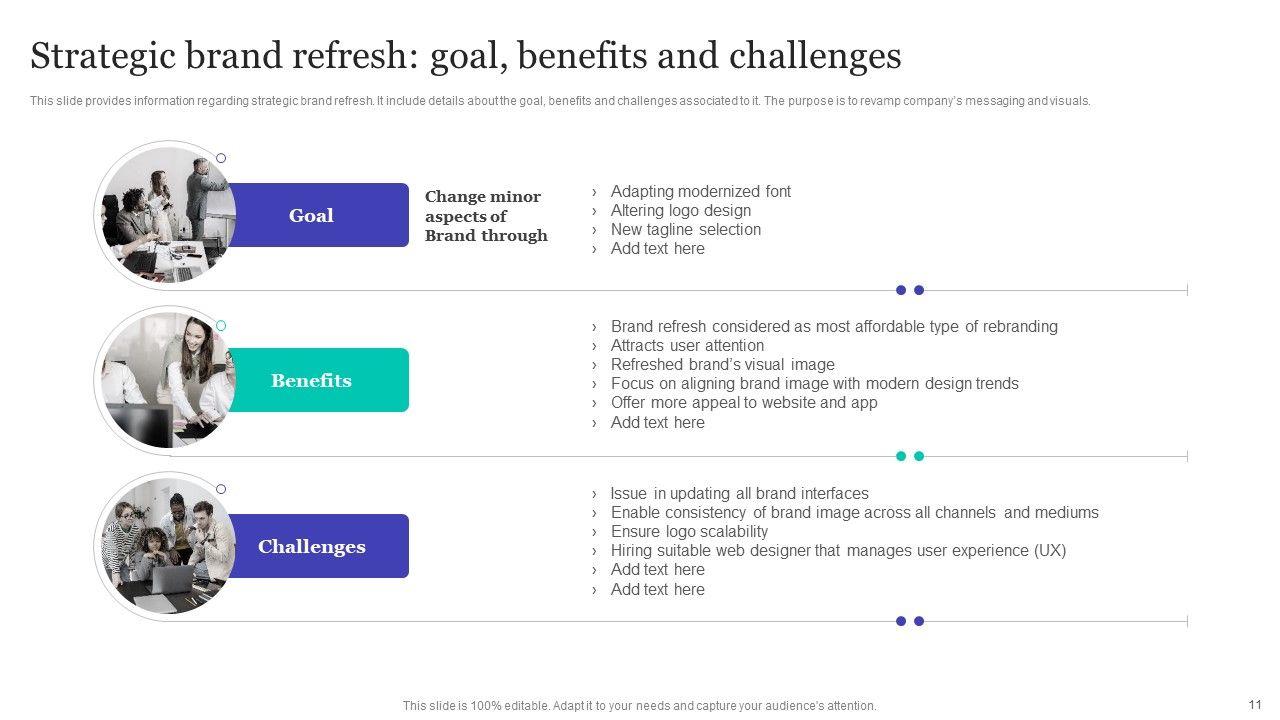Click the Challenges circular group photo
The image size is (1280, 720).
pos(168,546)
